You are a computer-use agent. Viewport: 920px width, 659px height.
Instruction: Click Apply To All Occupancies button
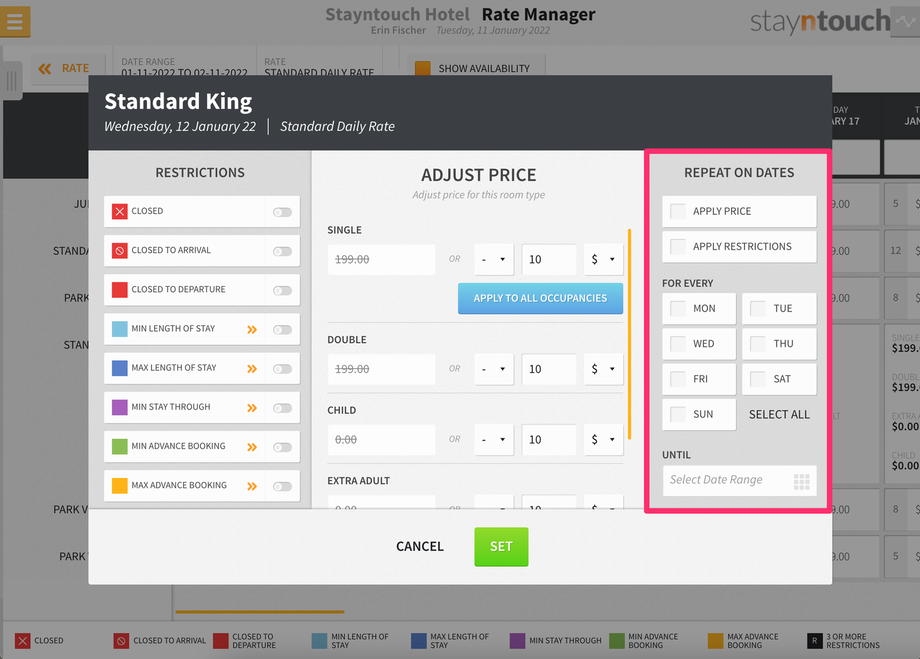(540, 298)
